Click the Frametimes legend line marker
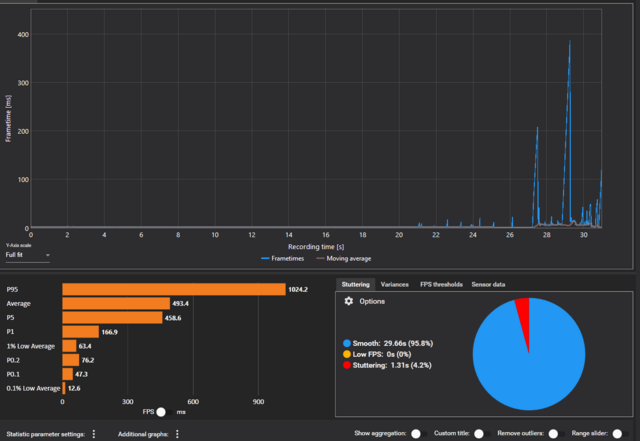This screenshot has width=640, height=441. click(x=265, y=258)
